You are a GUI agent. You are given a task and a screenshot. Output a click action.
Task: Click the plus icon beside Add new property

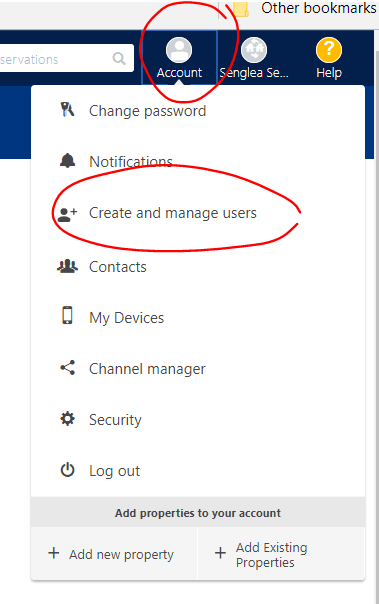[54, 553]
